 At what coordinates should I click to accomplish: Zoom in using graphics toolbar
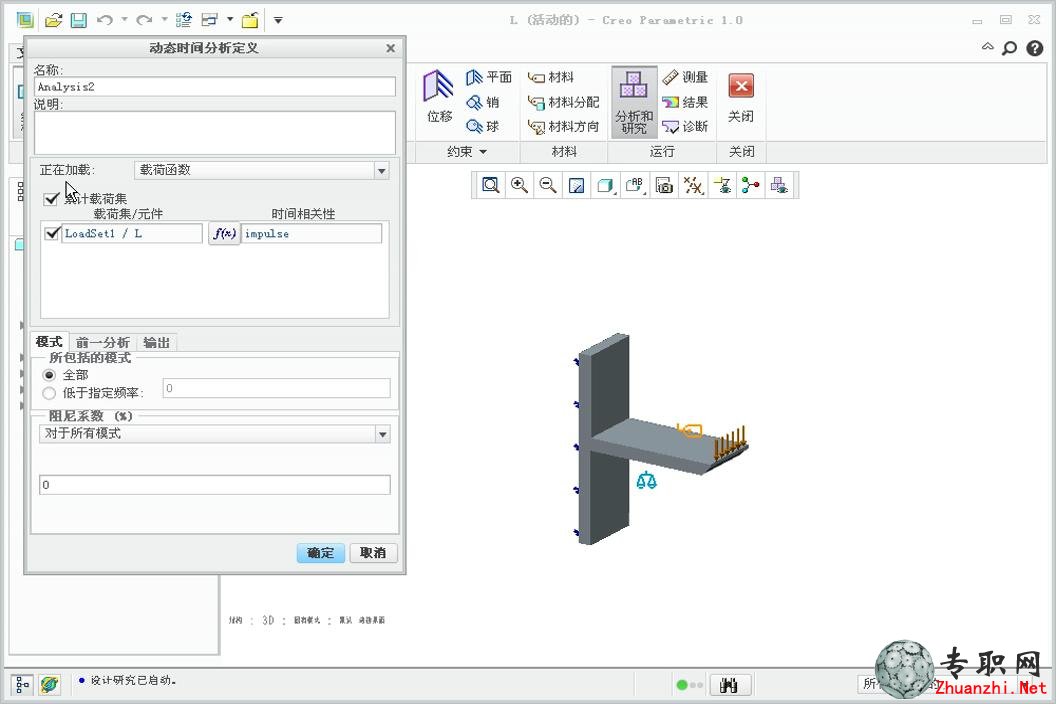pos(519,185)
